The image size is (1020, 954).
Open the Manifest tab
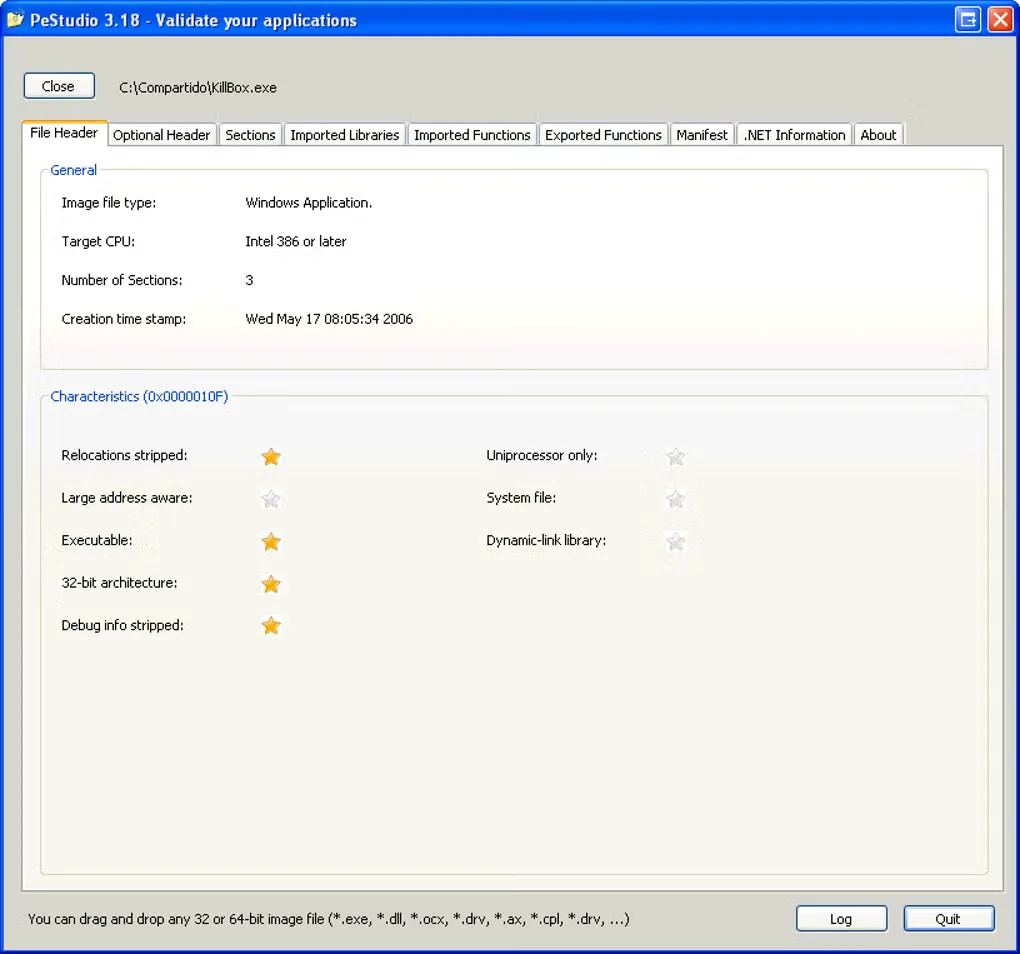(702, 135)
